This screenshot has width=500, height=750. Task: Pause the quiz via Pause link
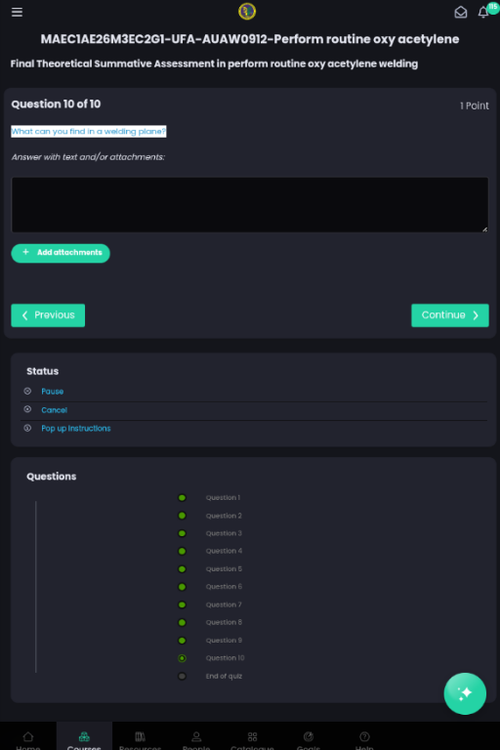point(52,391)
